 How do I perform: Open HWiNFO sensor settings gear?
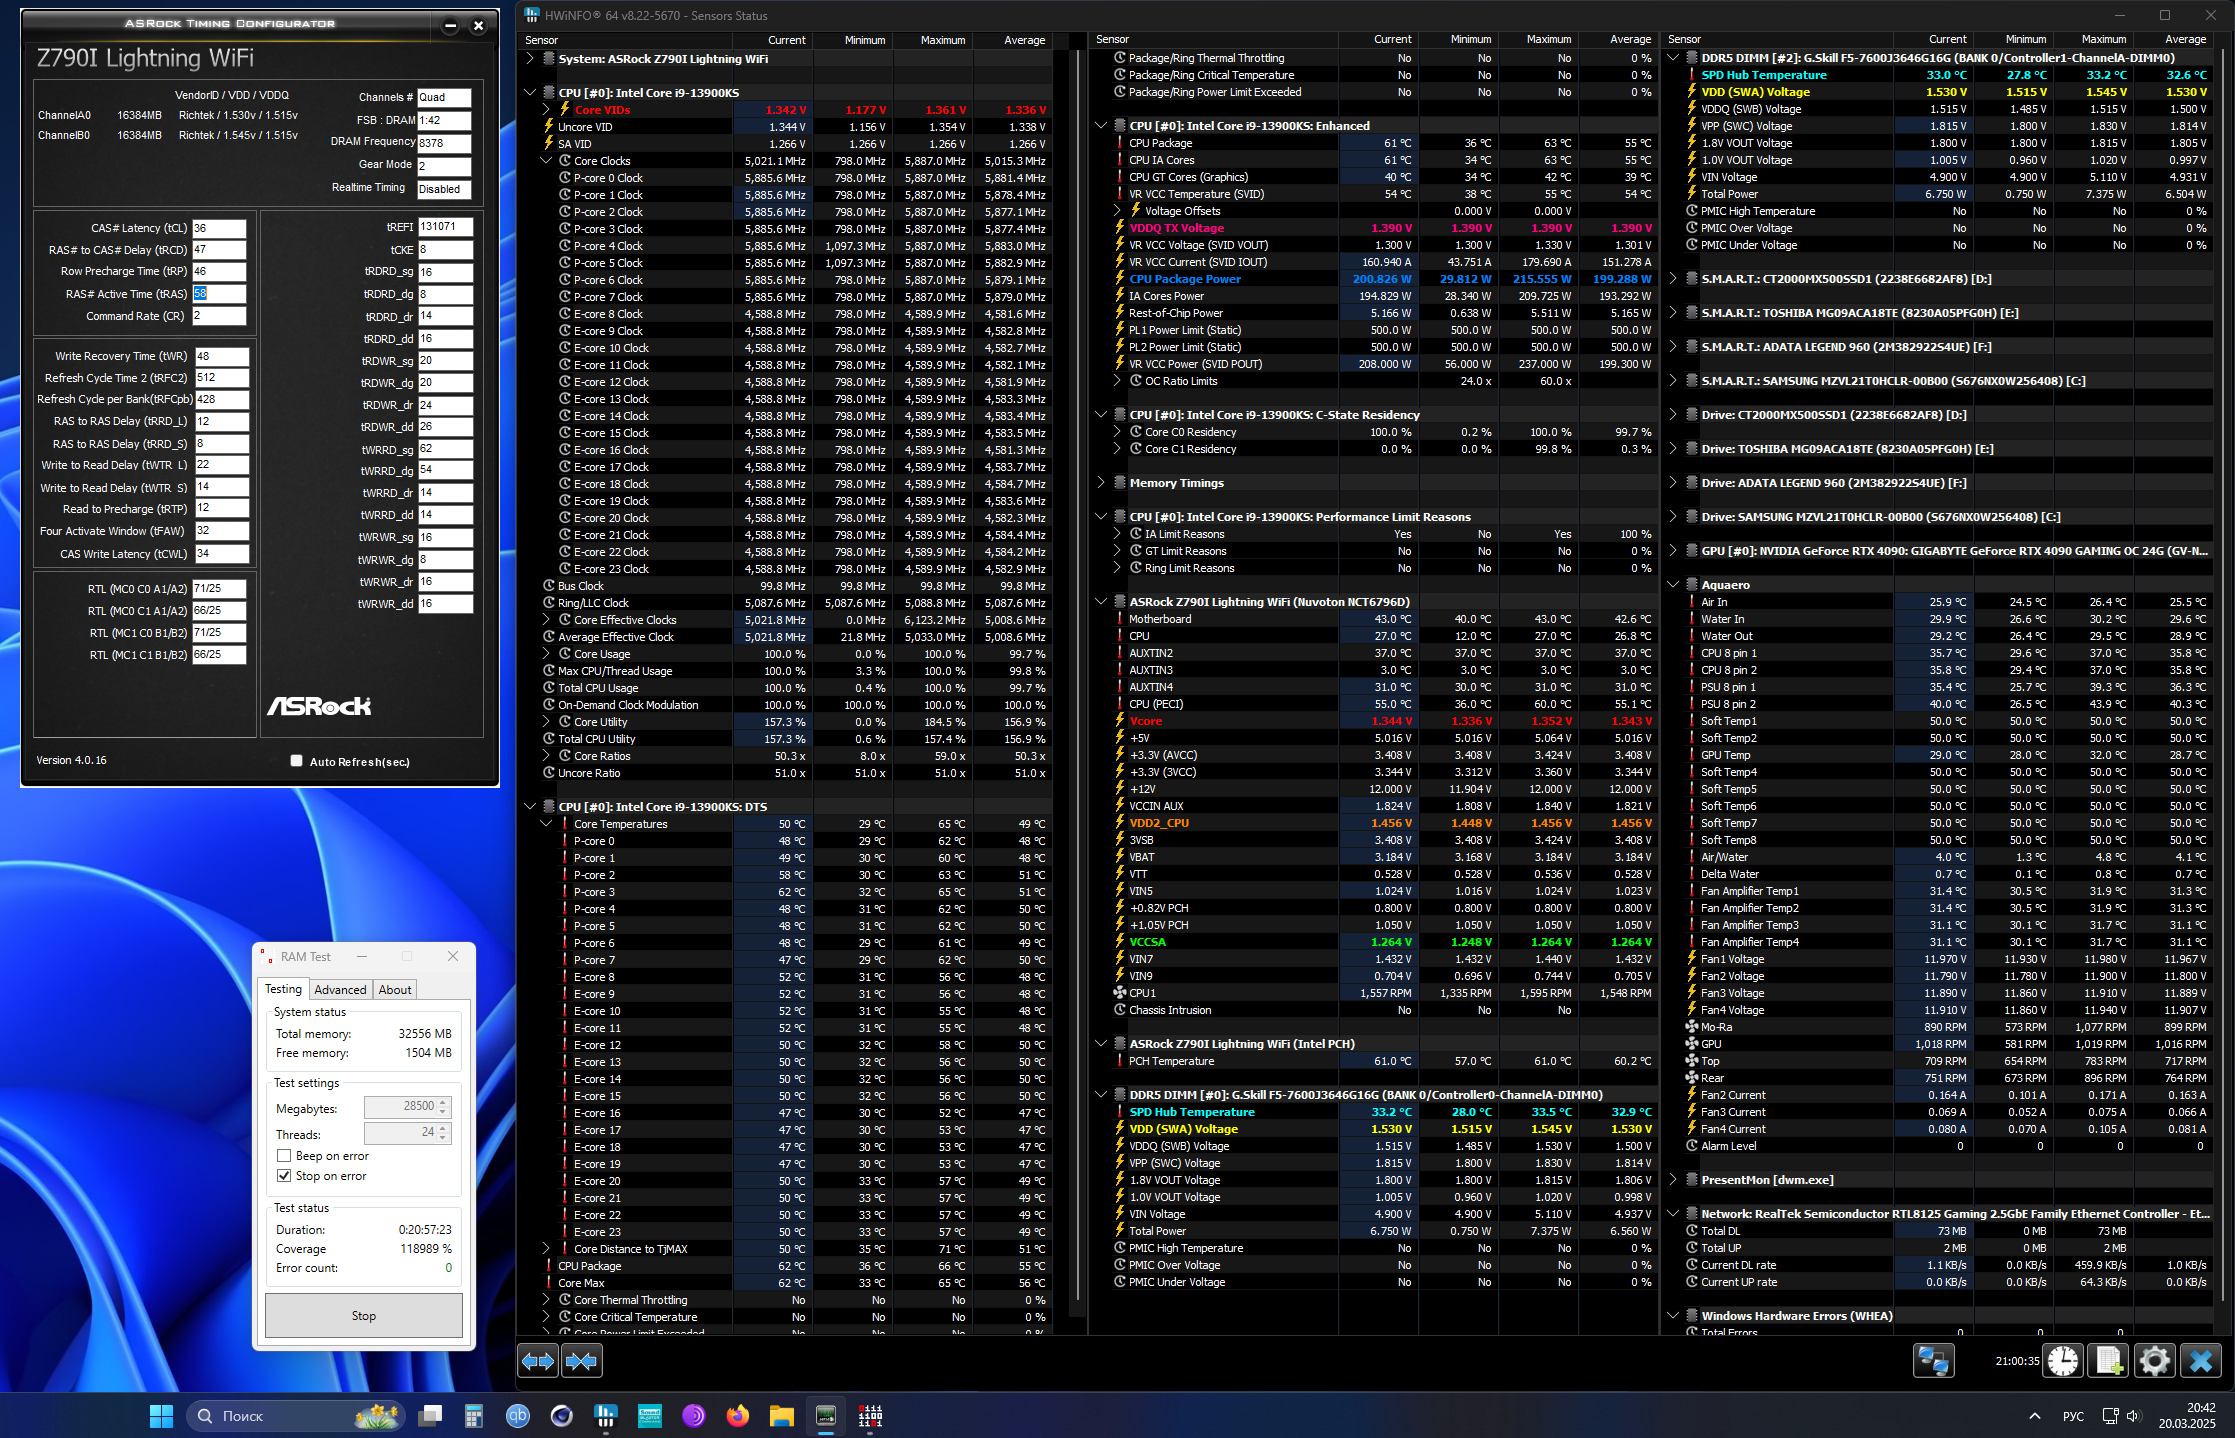tap(2154, 1360)
